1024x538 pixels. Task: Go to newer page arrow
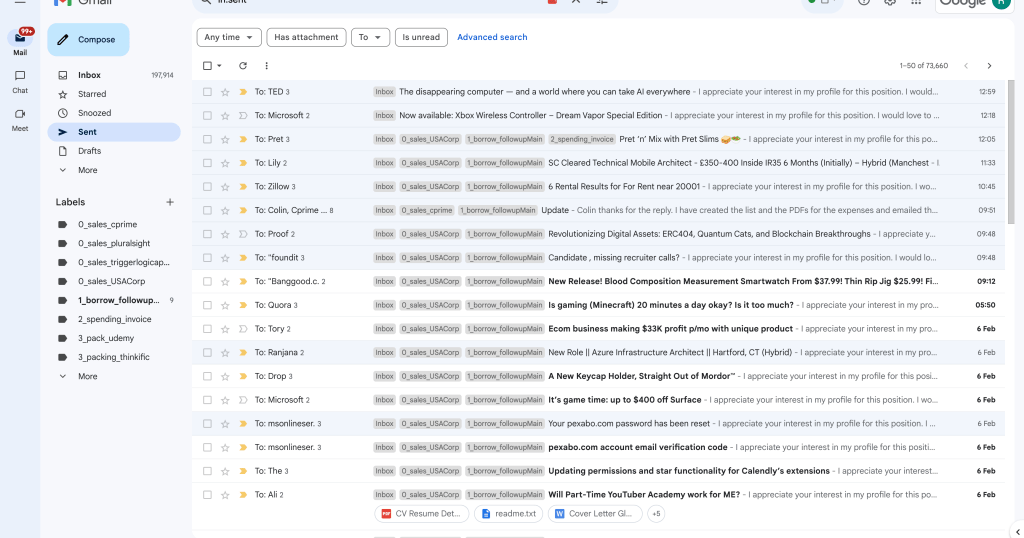tap(966, 66)
